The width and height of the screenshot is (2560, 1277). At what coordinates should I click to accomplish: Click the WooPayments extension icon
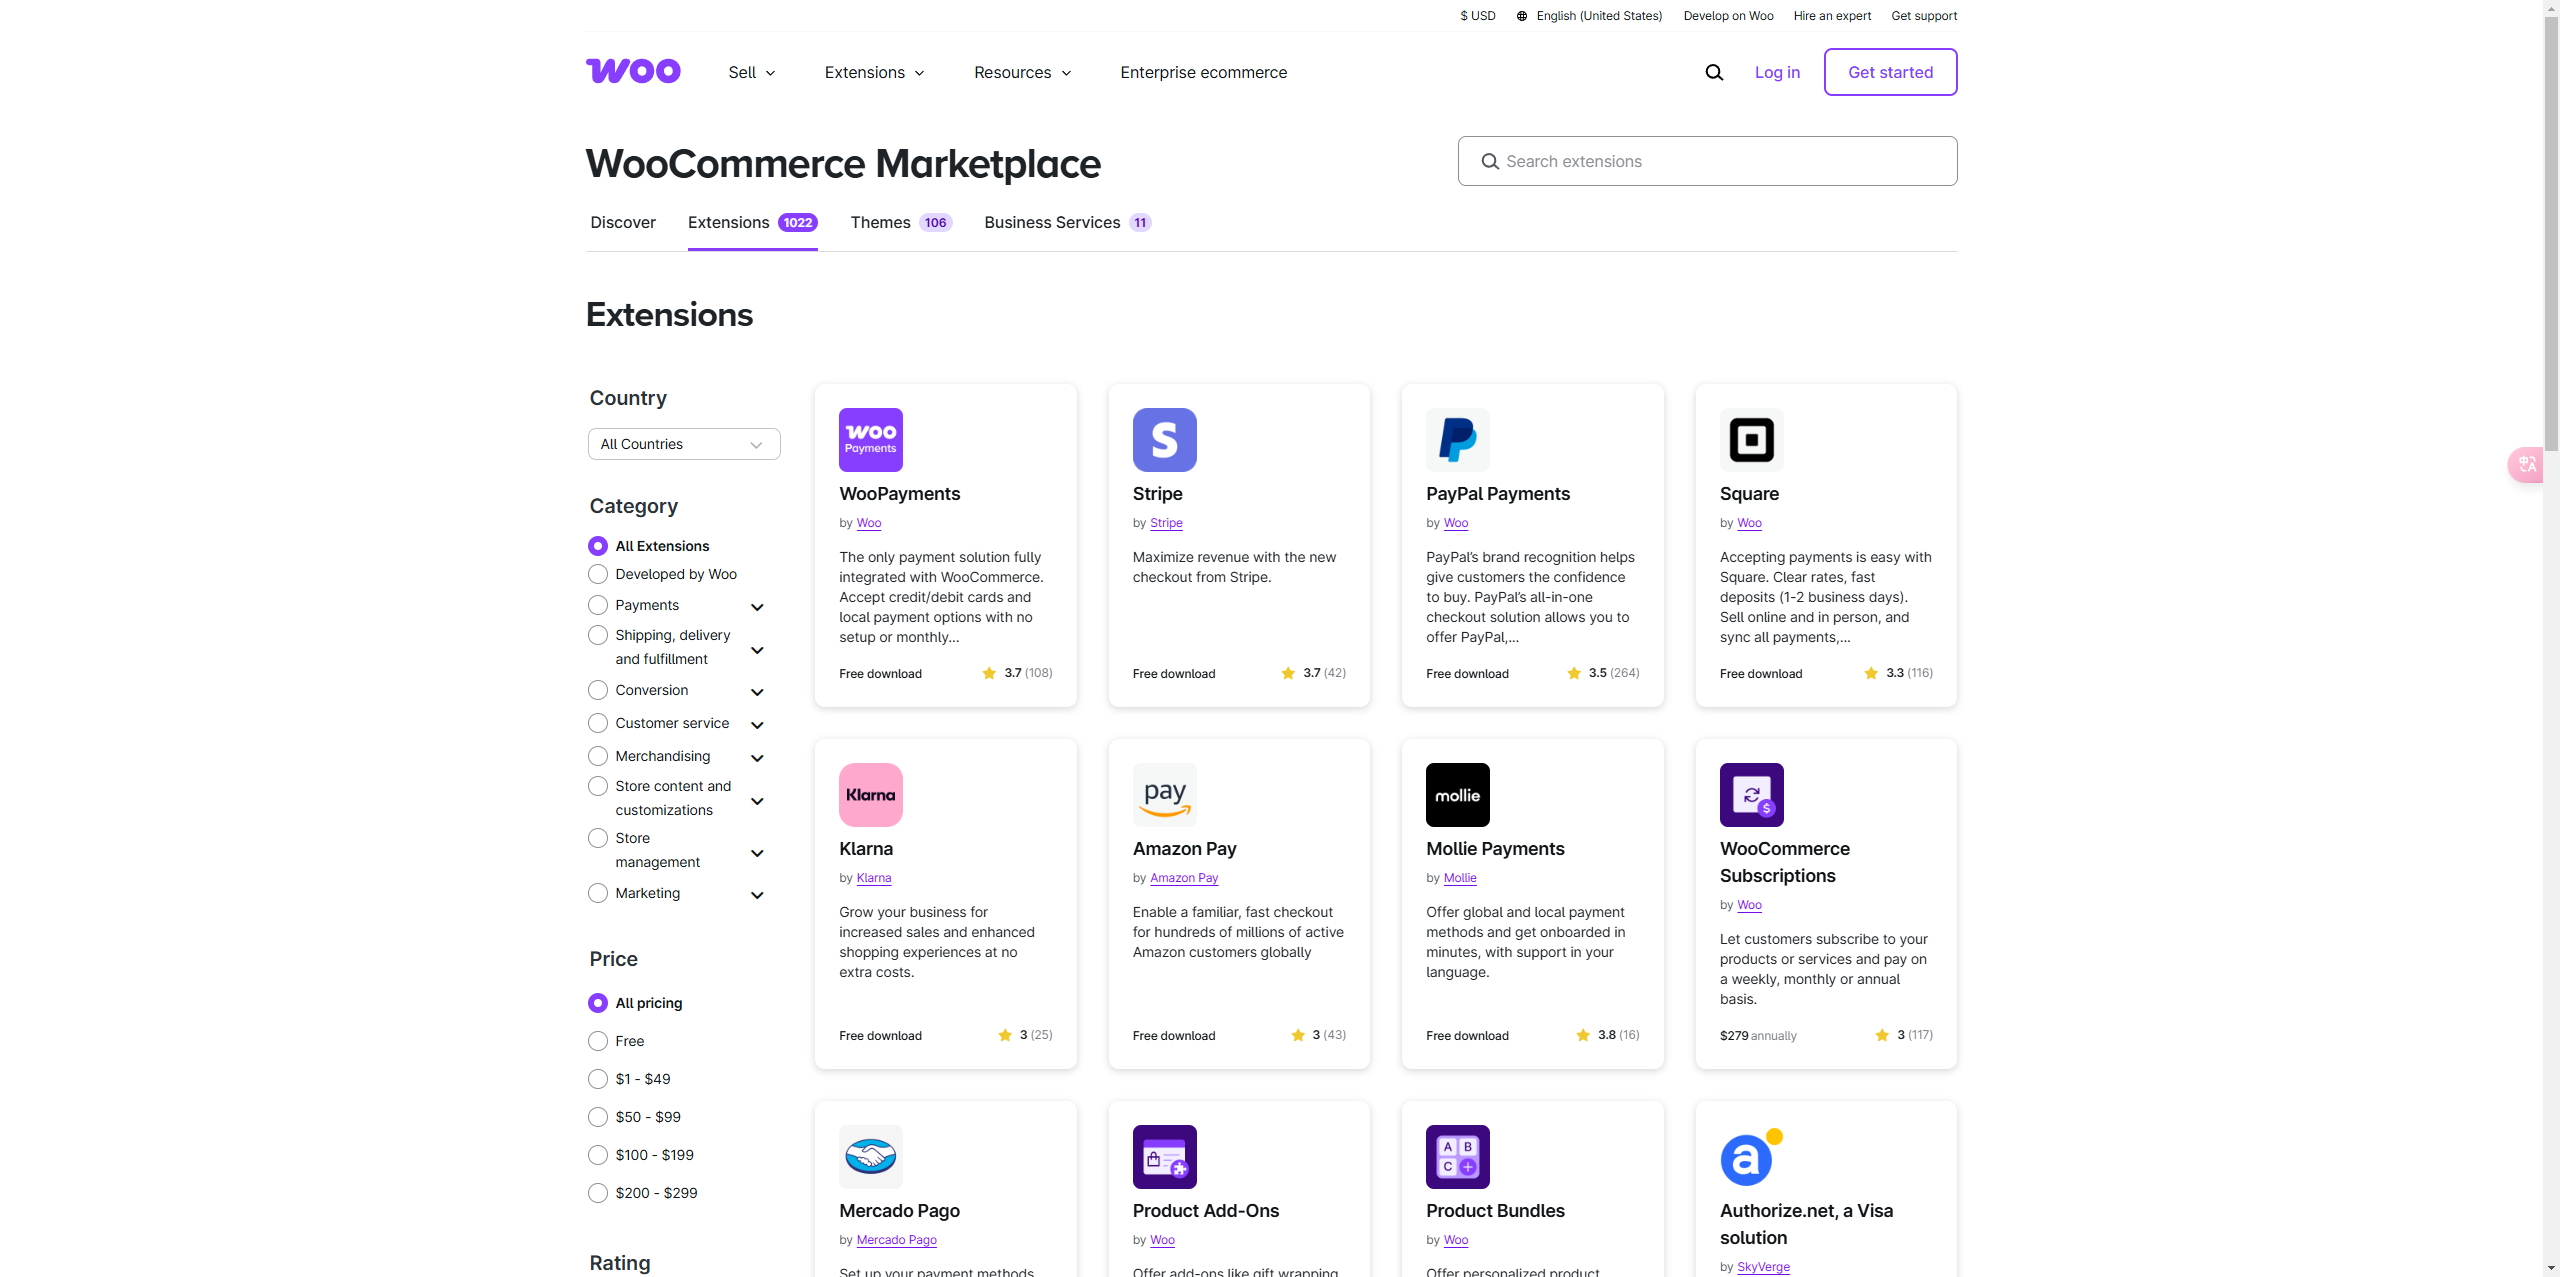[870, 440]
